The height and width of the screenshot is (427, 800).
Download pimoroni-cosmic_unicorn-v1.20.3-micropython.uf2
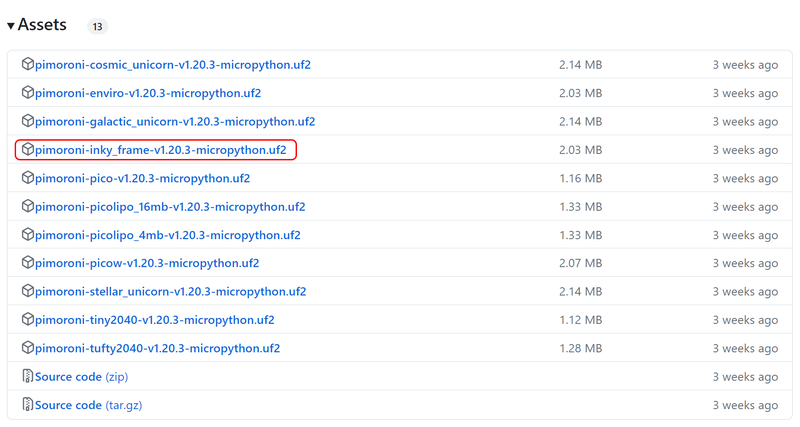(172, 65)
